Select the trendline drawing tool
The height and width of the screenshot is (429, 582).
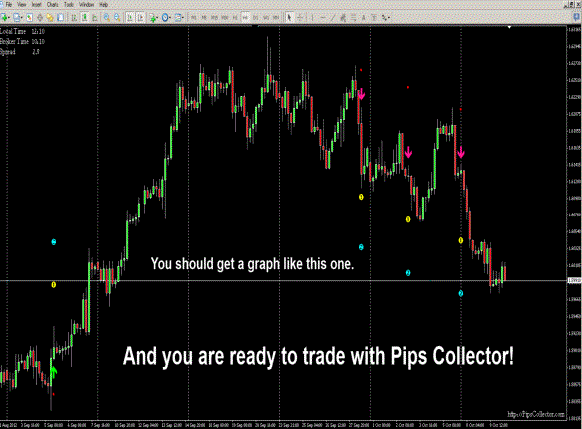coord(333,17)
